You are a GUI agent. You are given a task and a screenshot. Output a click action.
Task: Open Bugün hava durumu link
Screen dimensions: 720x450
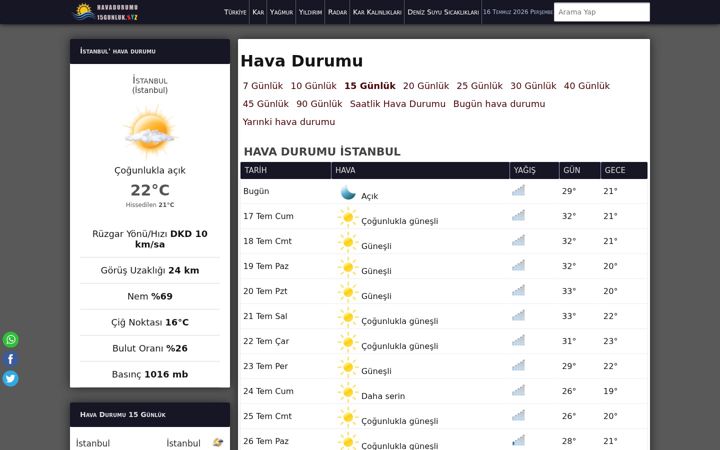[x=499, y=104]
